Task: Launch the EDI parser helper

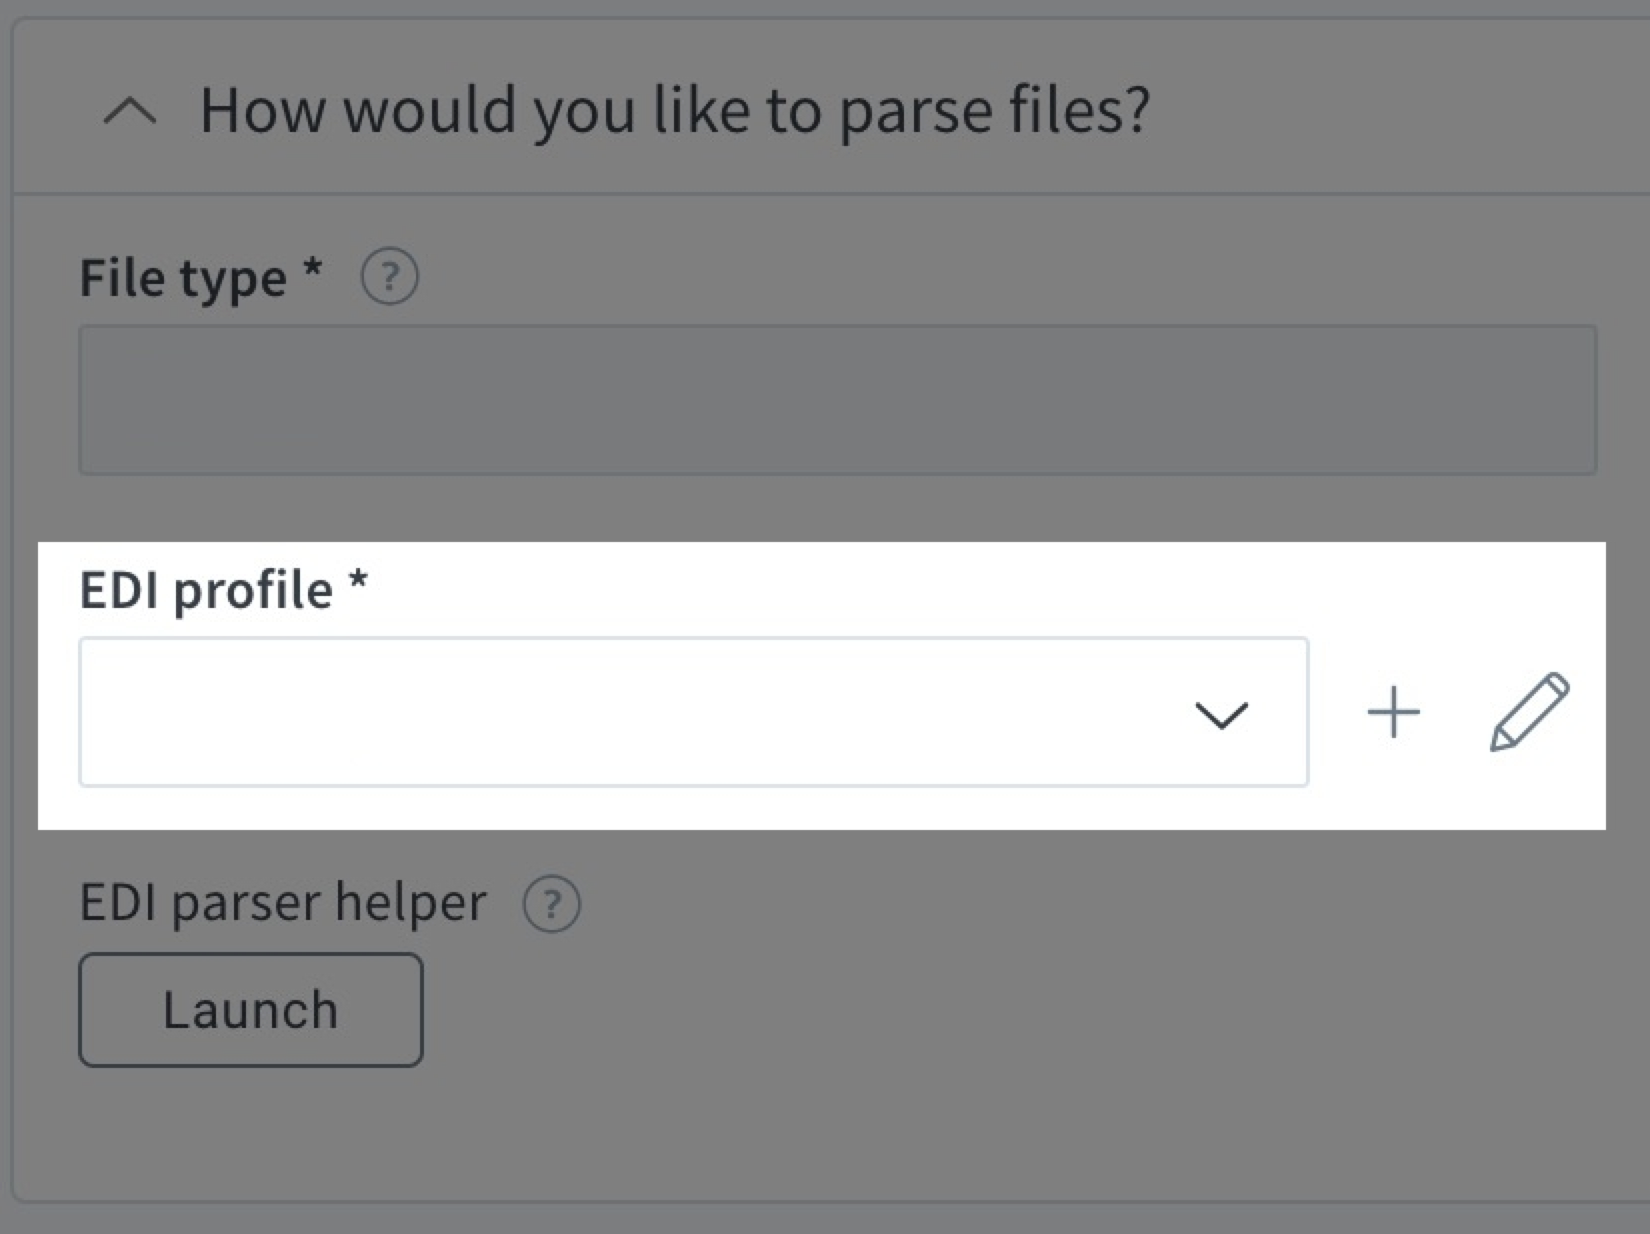Action: coord(251,1010)
